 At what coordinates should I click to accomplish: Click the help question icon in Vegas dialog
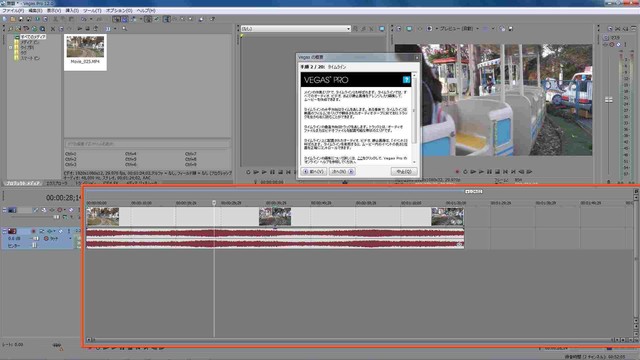(x=406, y=80)
